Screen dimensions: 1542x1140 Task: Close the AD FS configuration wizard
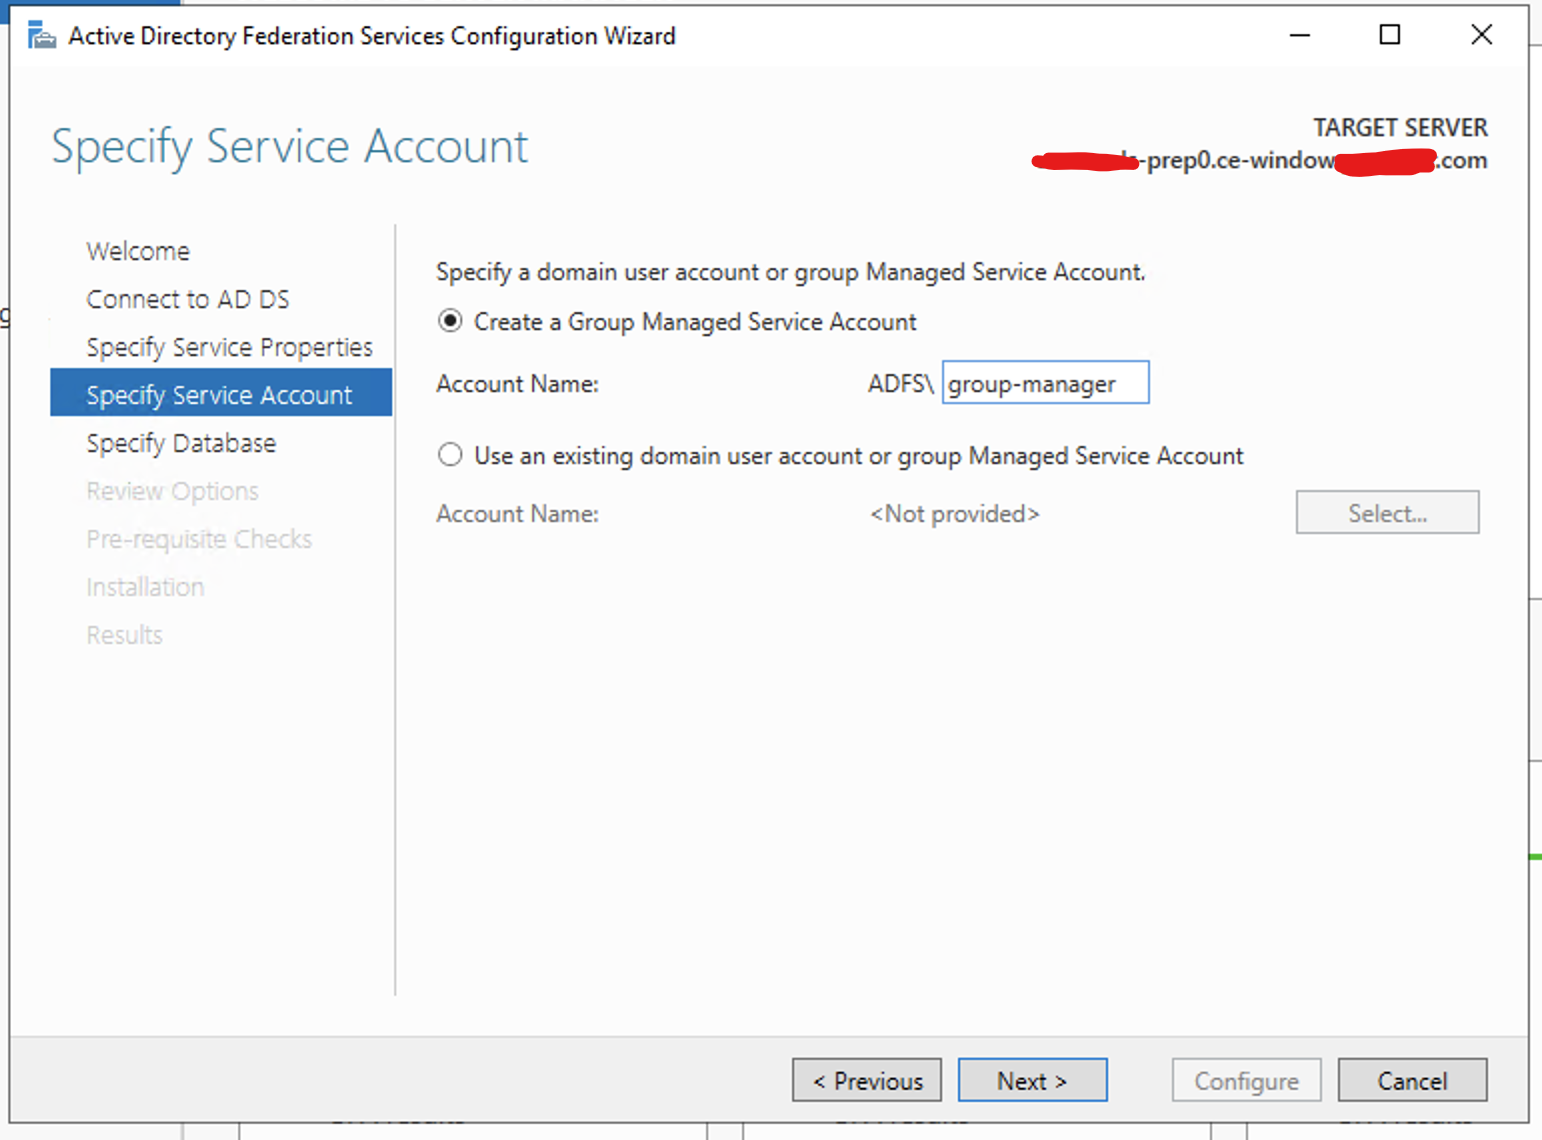[1481, 35]
